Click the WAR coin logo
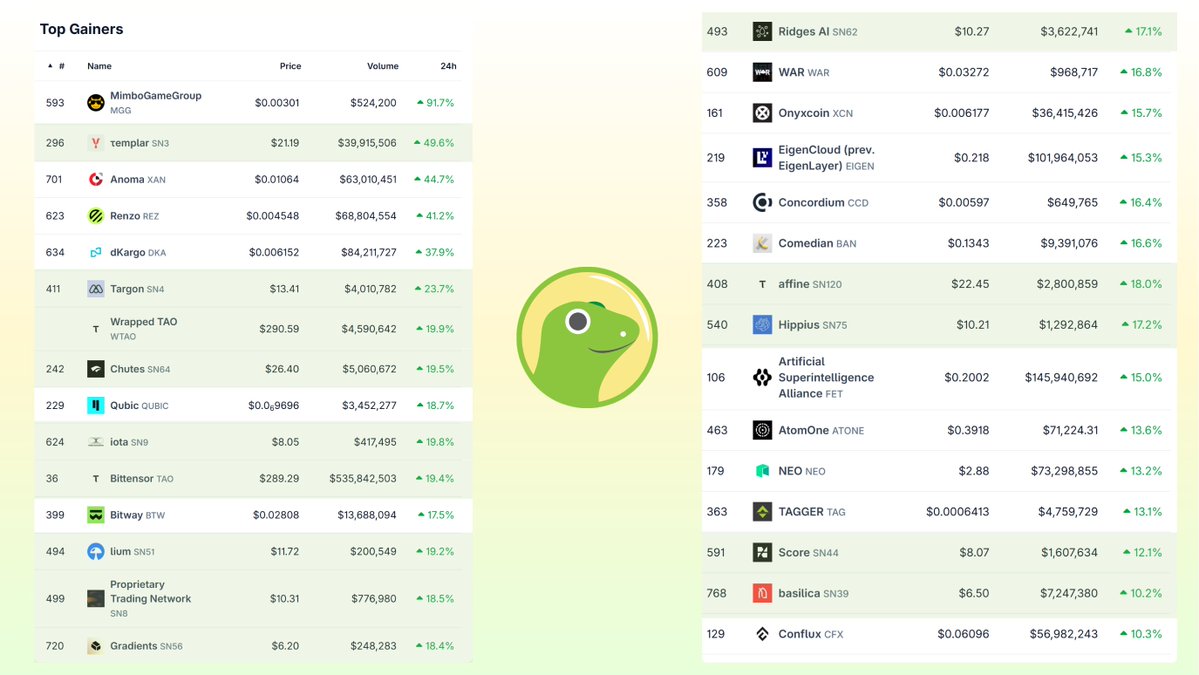1199x675 pixels. coord(762,72)
